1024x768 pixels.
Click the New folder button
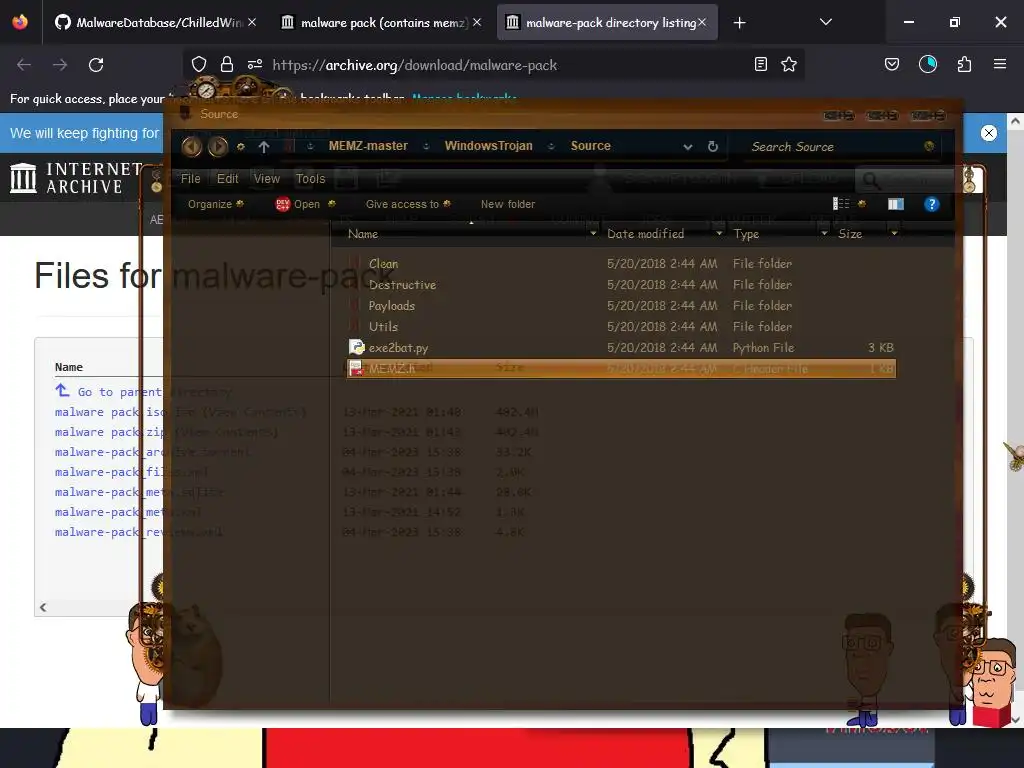pos(507,204)
